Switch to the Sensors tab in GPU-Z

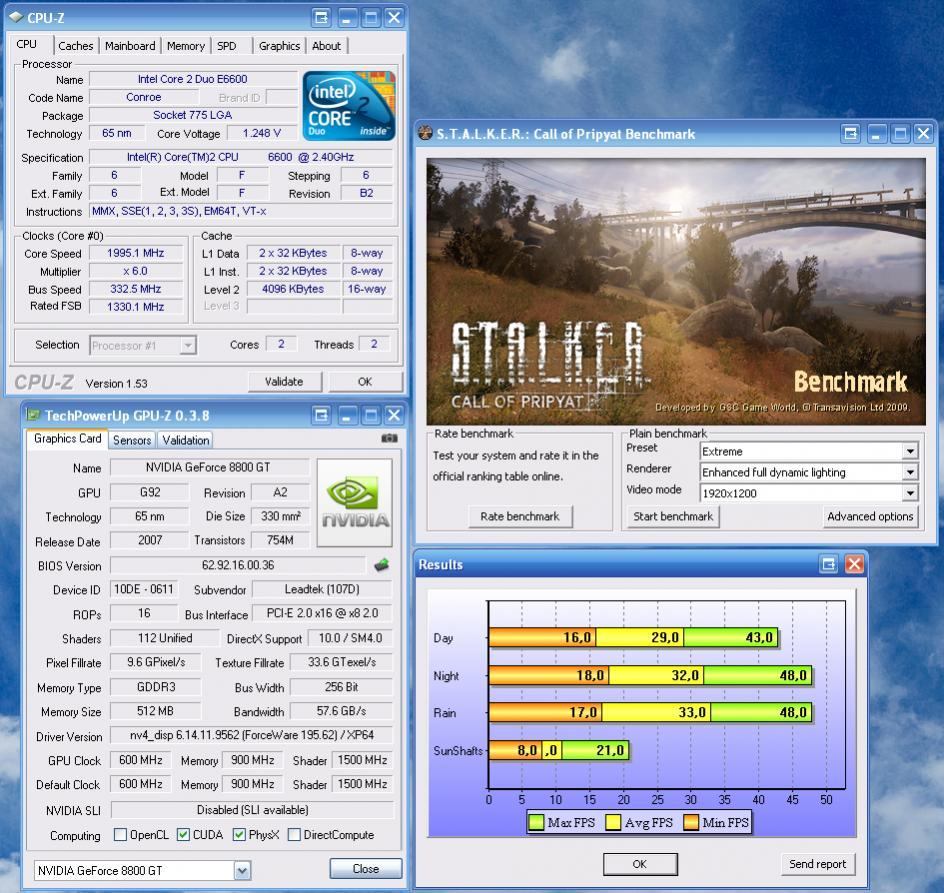click(132, 440)
